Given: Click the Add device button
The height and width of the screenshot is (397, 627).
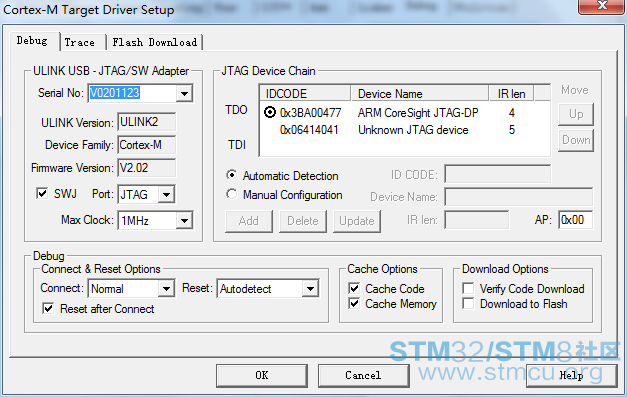Looking at the screenshot, I should pos(249,221).
